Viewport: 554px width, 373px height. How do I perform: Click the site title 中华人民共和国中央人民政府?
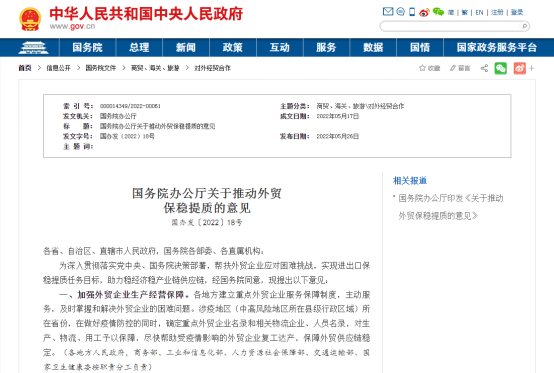click(x=146, y=14)
